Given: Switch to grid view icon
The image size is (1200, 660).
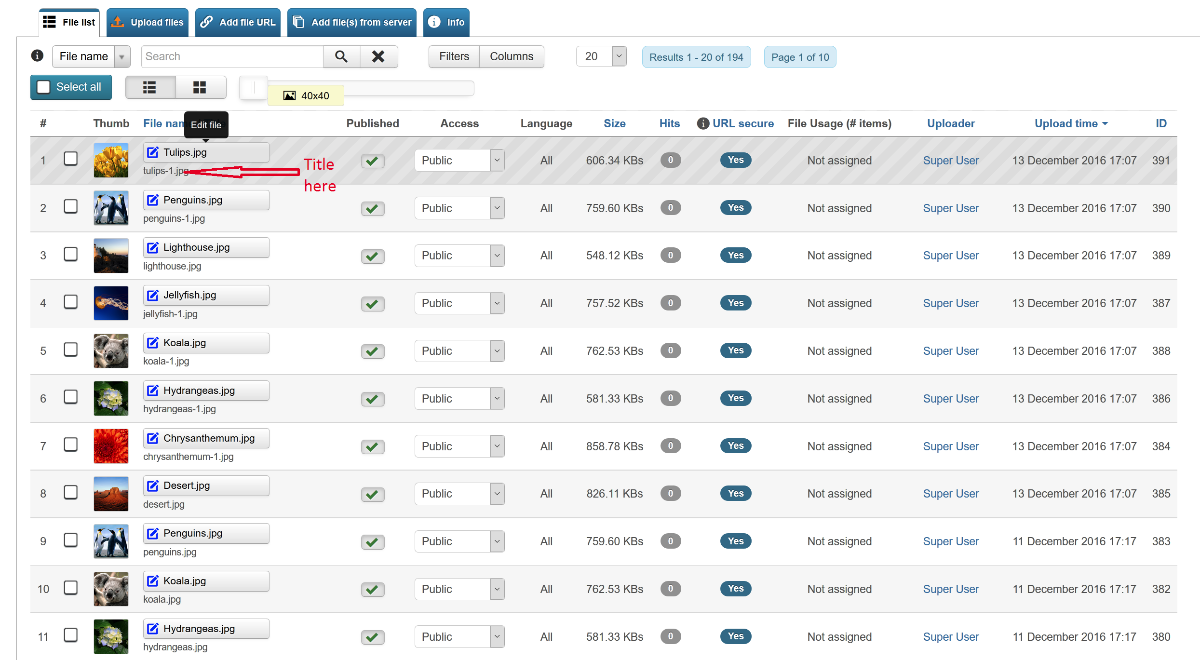Looking at the screenshot, I should coord(200,88).
